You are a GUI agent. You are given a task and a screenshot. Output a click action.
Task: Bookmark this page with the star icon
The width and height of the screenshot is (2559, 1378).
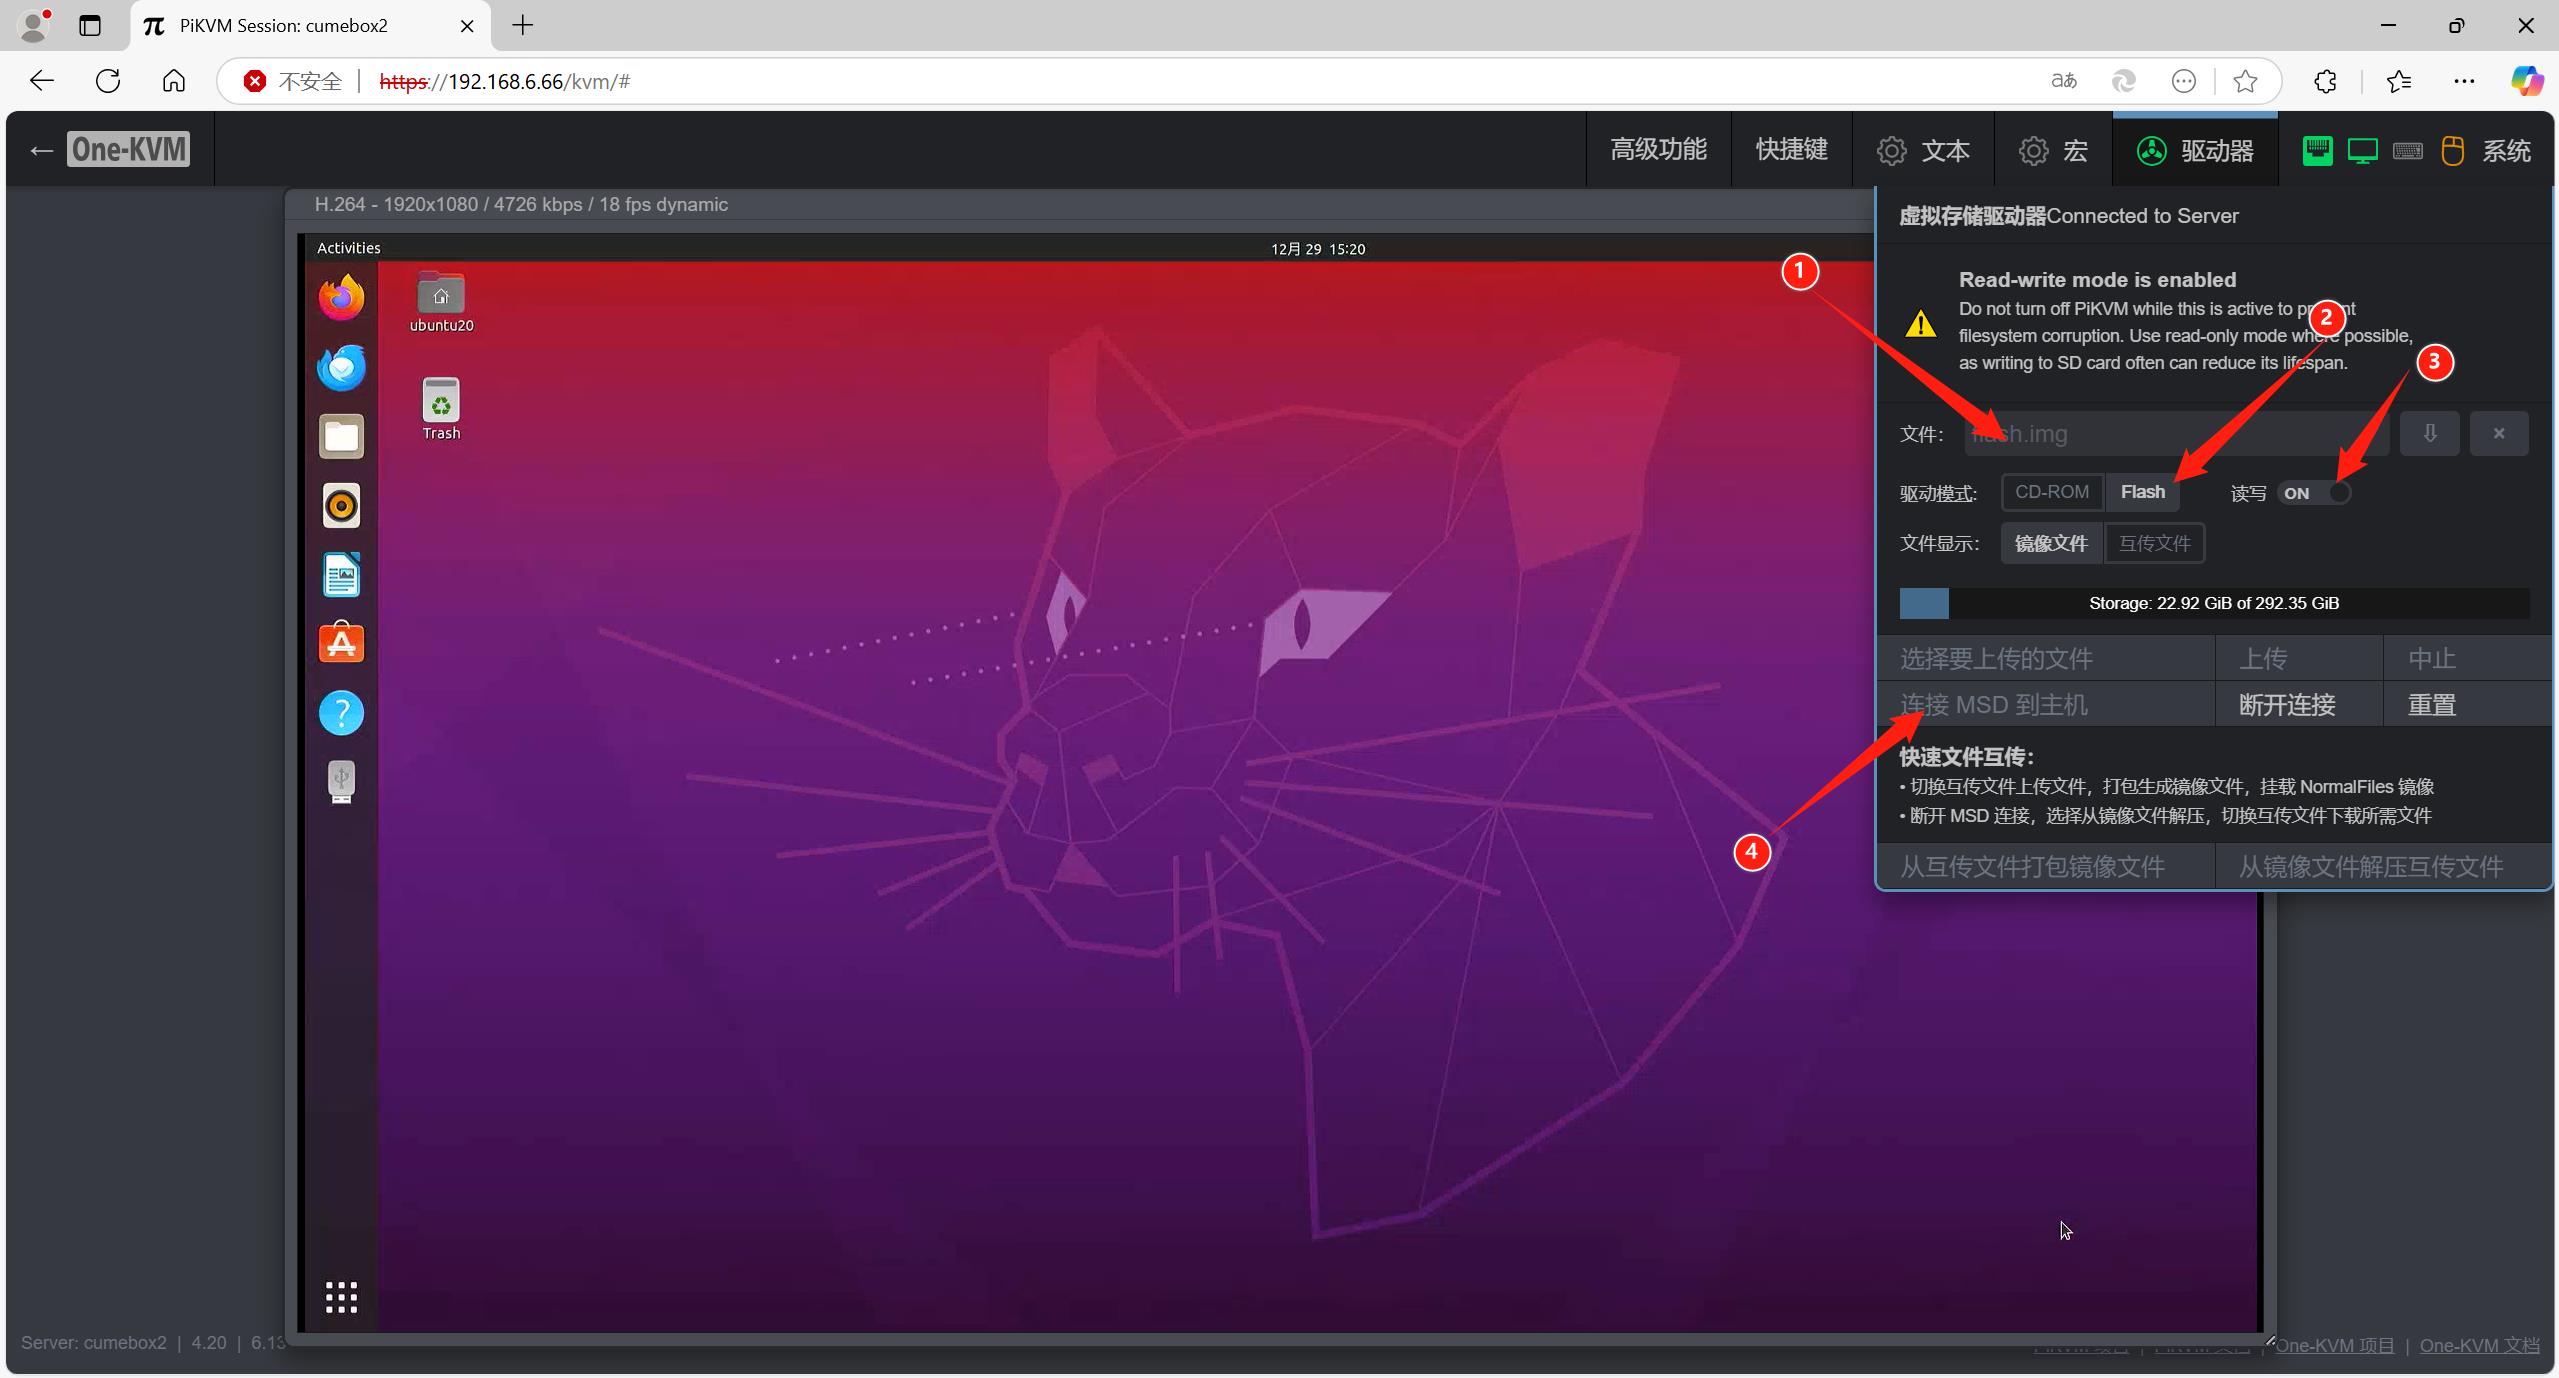coord(2245,81)
